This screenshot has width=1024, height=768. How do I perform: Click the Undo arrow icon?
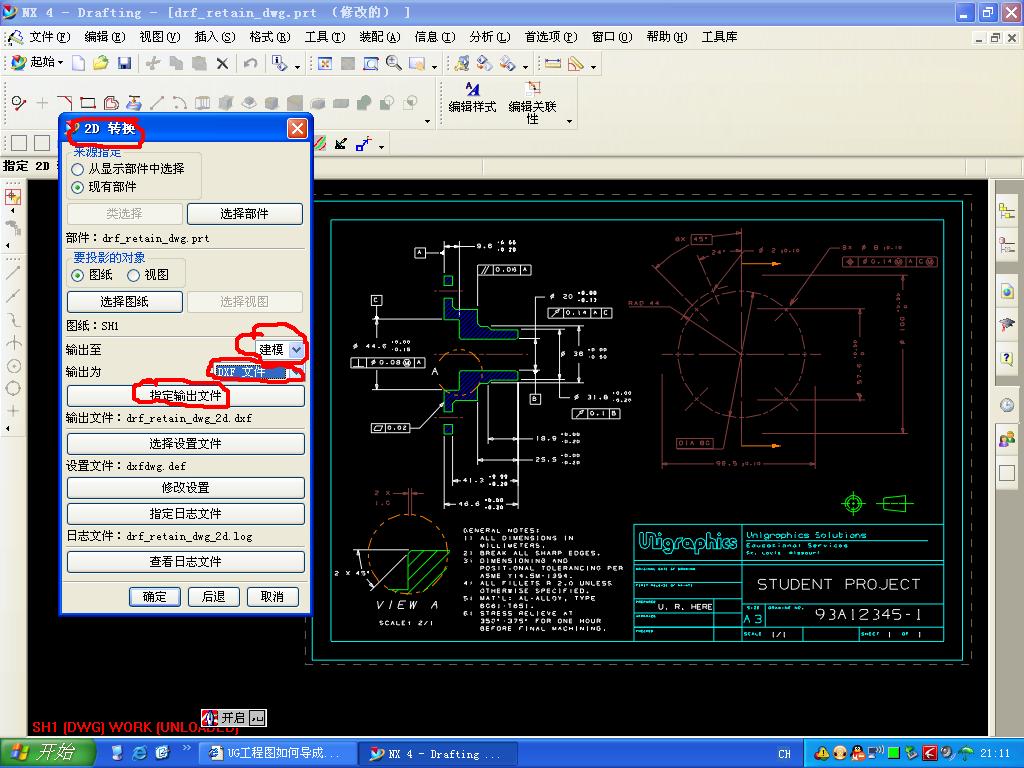[250, 63]
